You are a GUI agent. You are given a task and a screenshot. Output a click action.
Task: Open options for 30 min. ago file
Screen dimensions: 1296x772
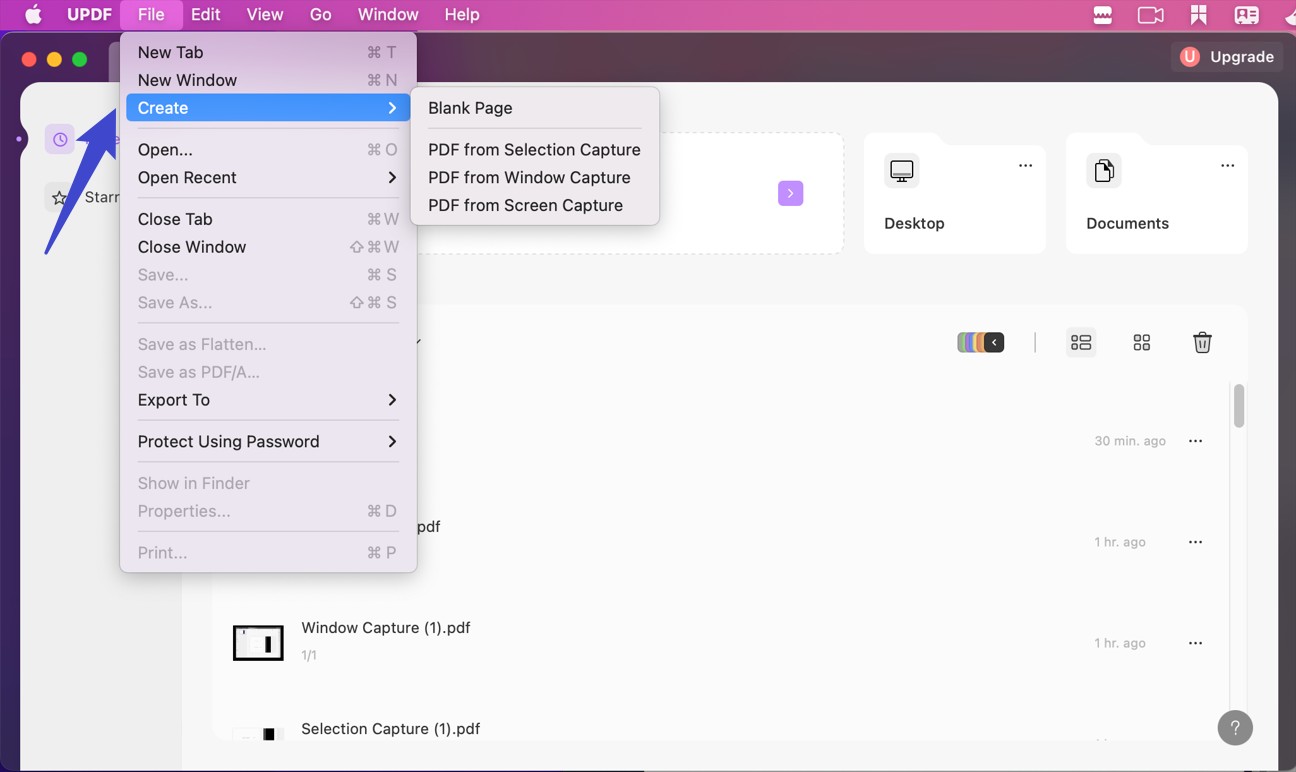[x=1195, y=441]
